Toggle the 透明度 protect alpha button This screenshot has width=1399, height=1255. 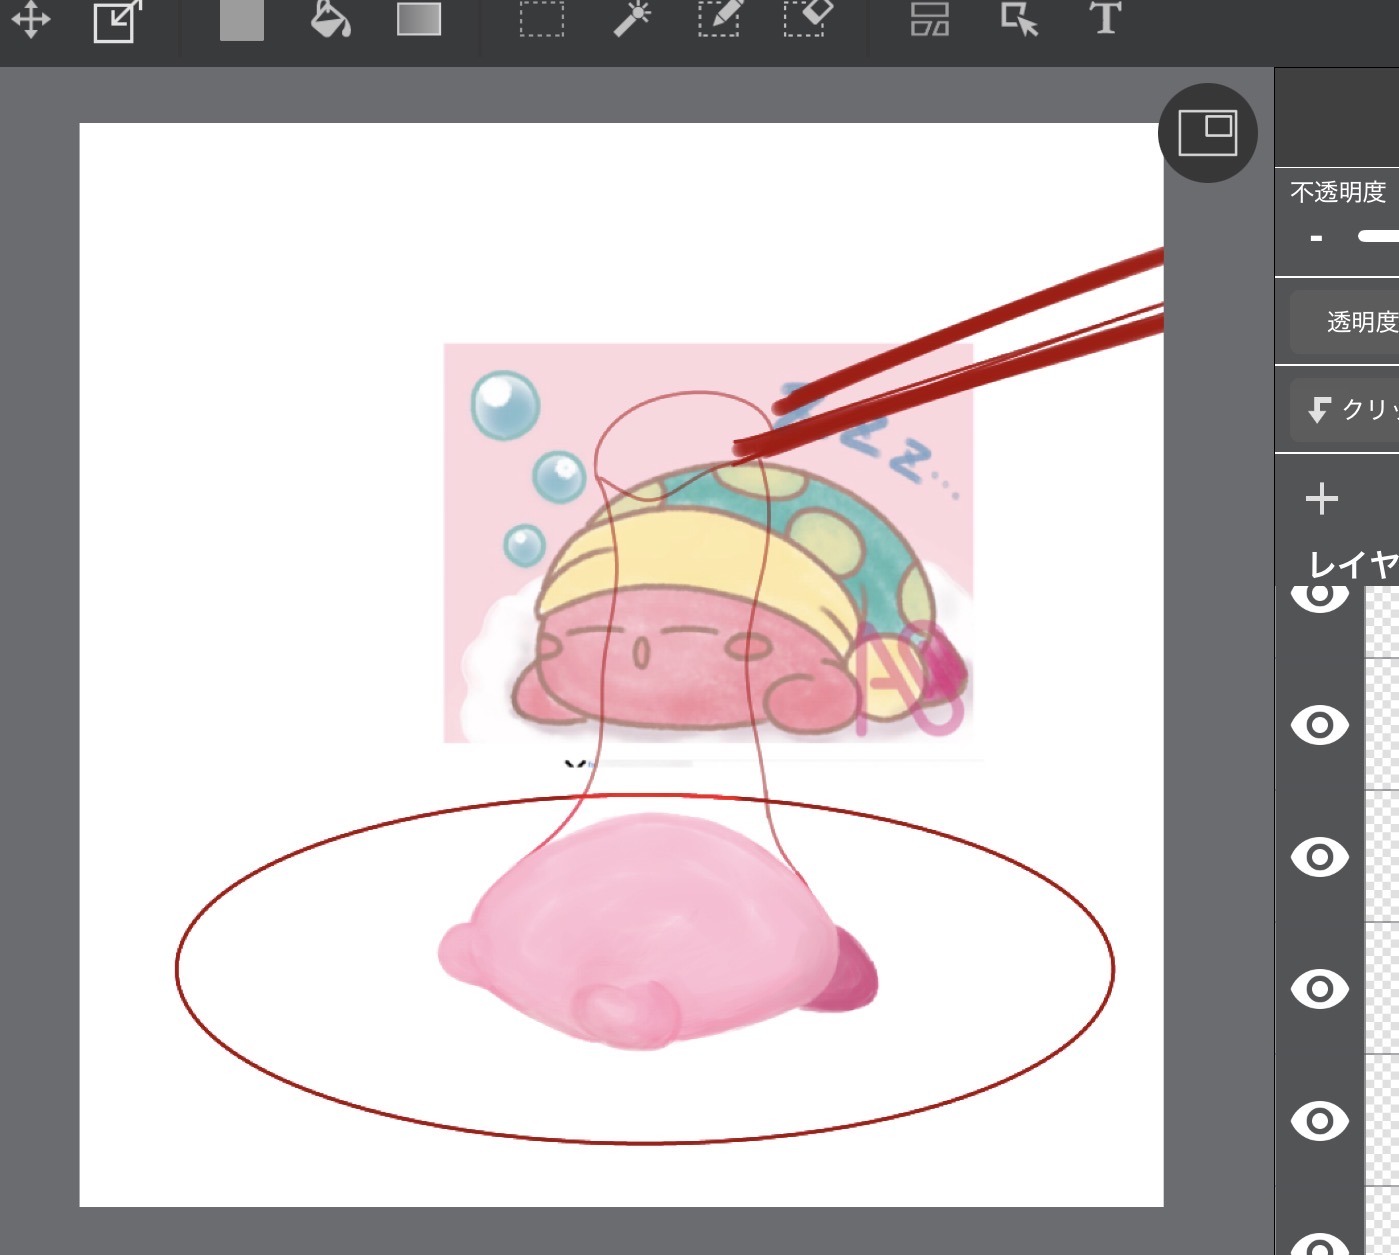(x=1345, y=322)
